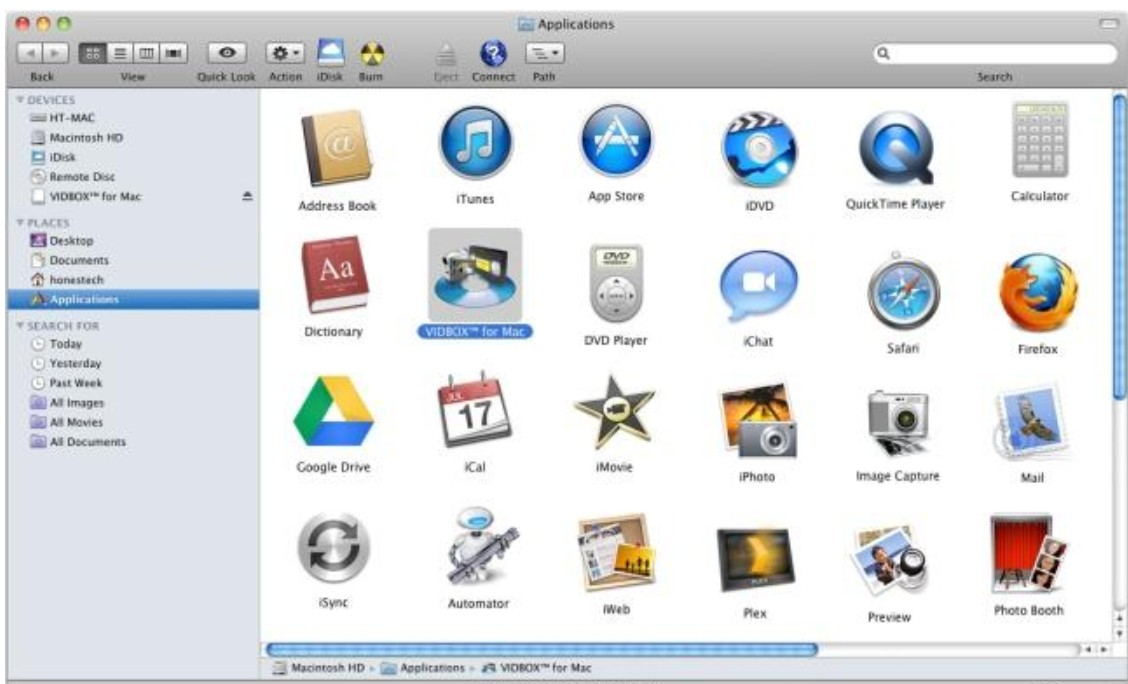The width and height of the screenshot is (1128, 684).
Task: Choose the QuickTime Player icon
Action: coord(896,148)
